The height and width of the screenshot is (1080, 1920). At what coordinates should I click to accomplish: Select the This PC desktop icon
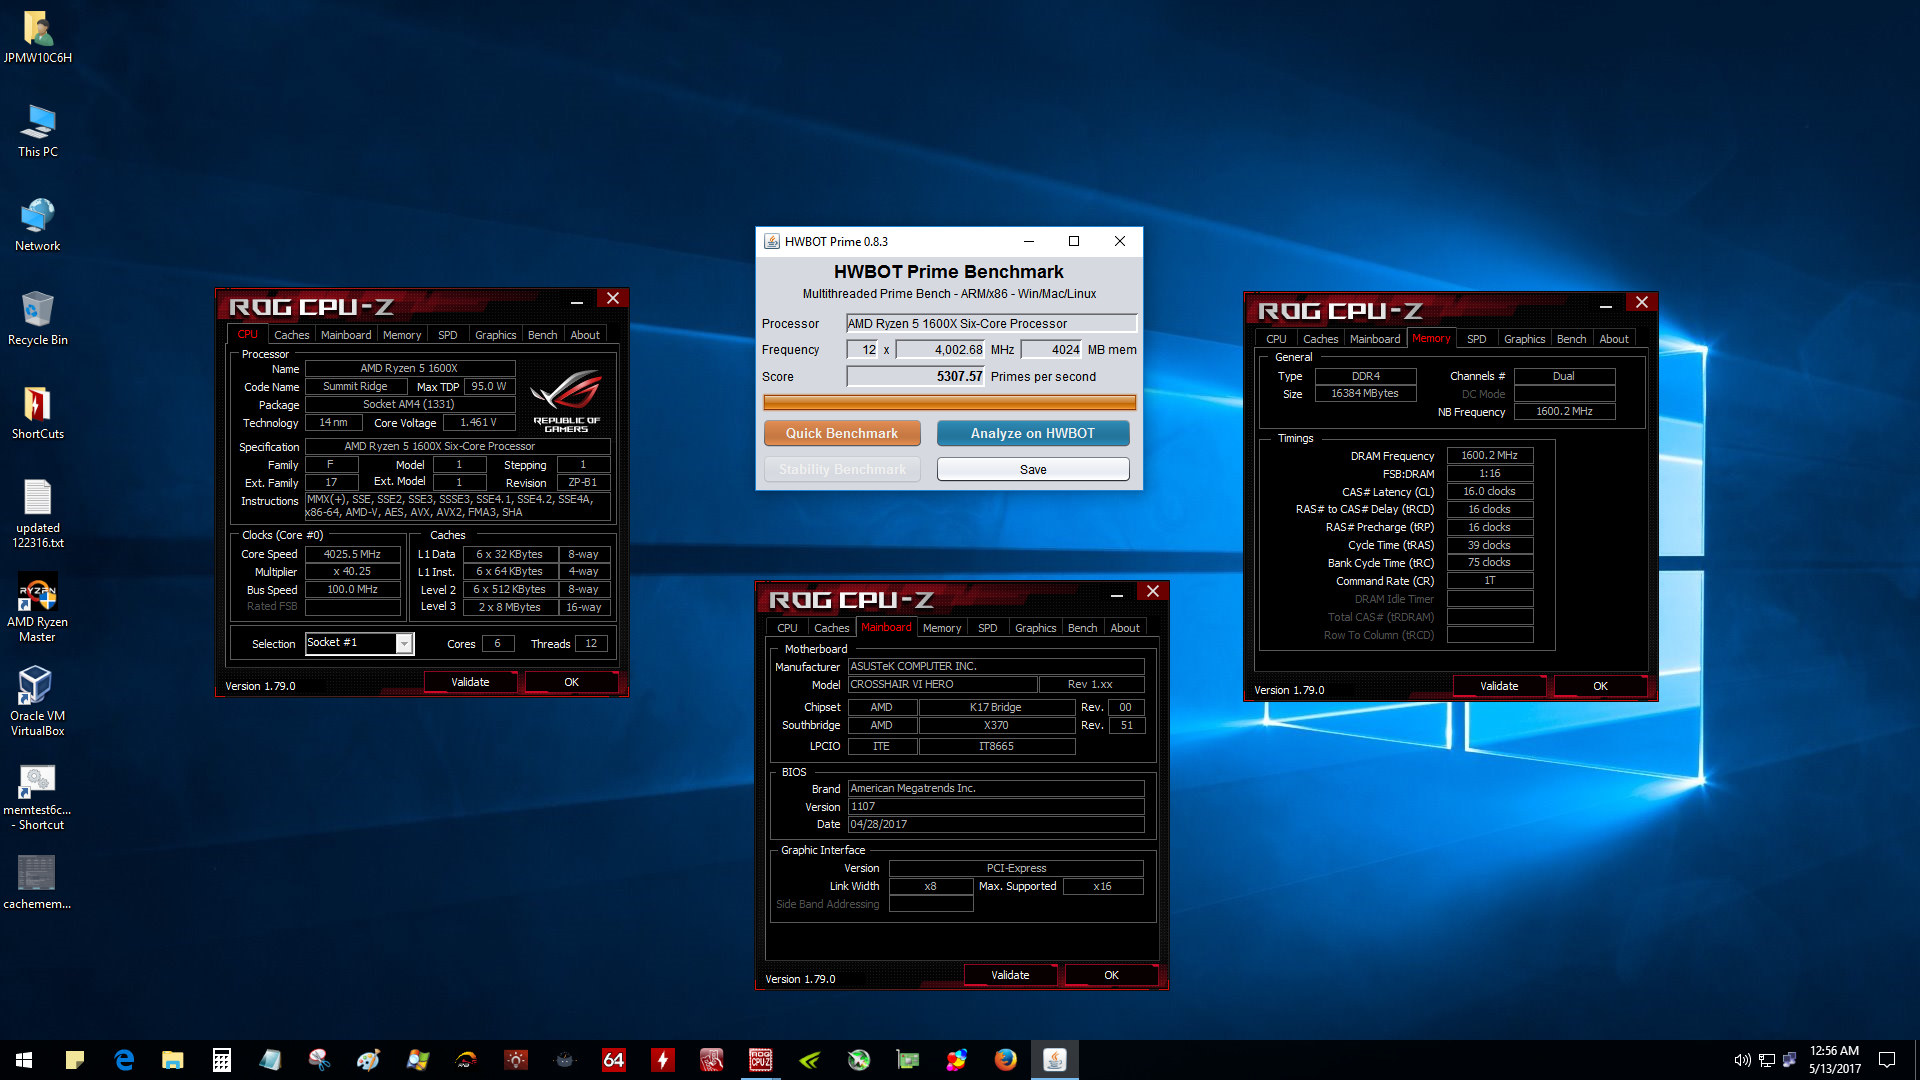point(37,131)
